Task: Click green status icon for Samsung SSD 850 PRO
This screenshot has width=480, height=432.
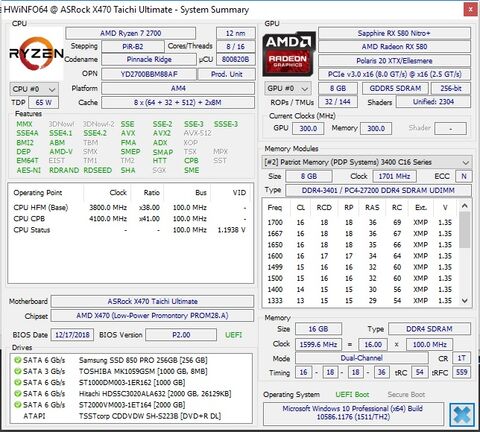Action: [18, 360]
